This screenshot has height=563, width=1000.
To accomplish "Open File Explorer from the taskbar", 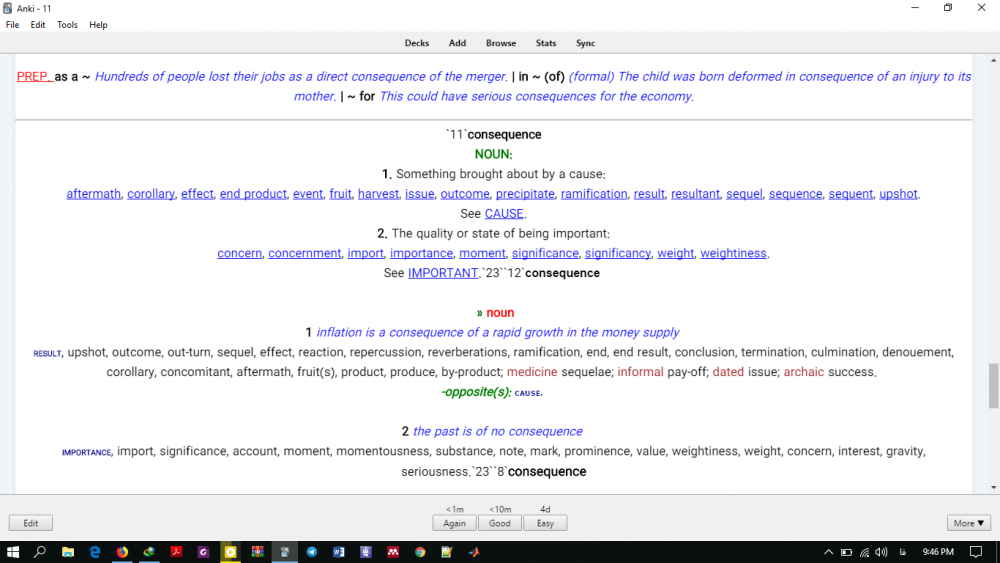I will (68, 552).
